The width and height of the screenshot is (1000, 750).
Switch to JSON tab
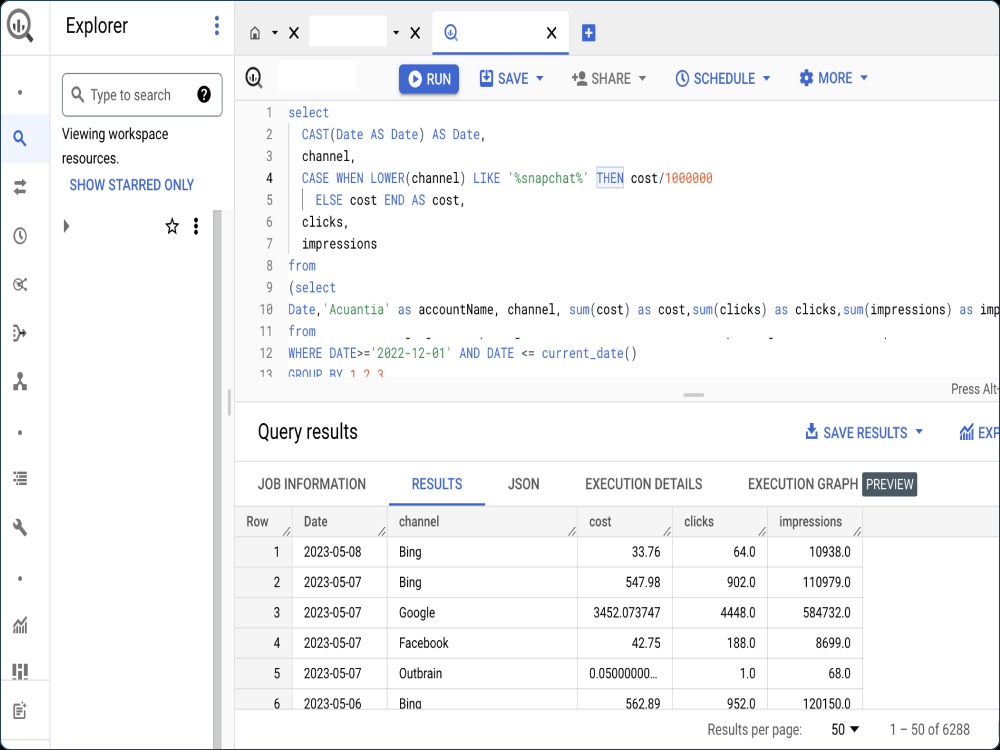point(524,484)
